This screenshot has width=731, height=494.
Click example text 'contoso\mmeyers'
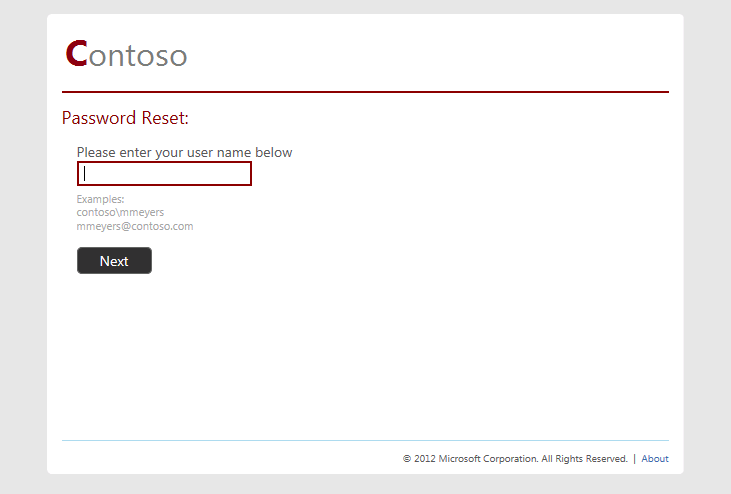pos(120,213)
